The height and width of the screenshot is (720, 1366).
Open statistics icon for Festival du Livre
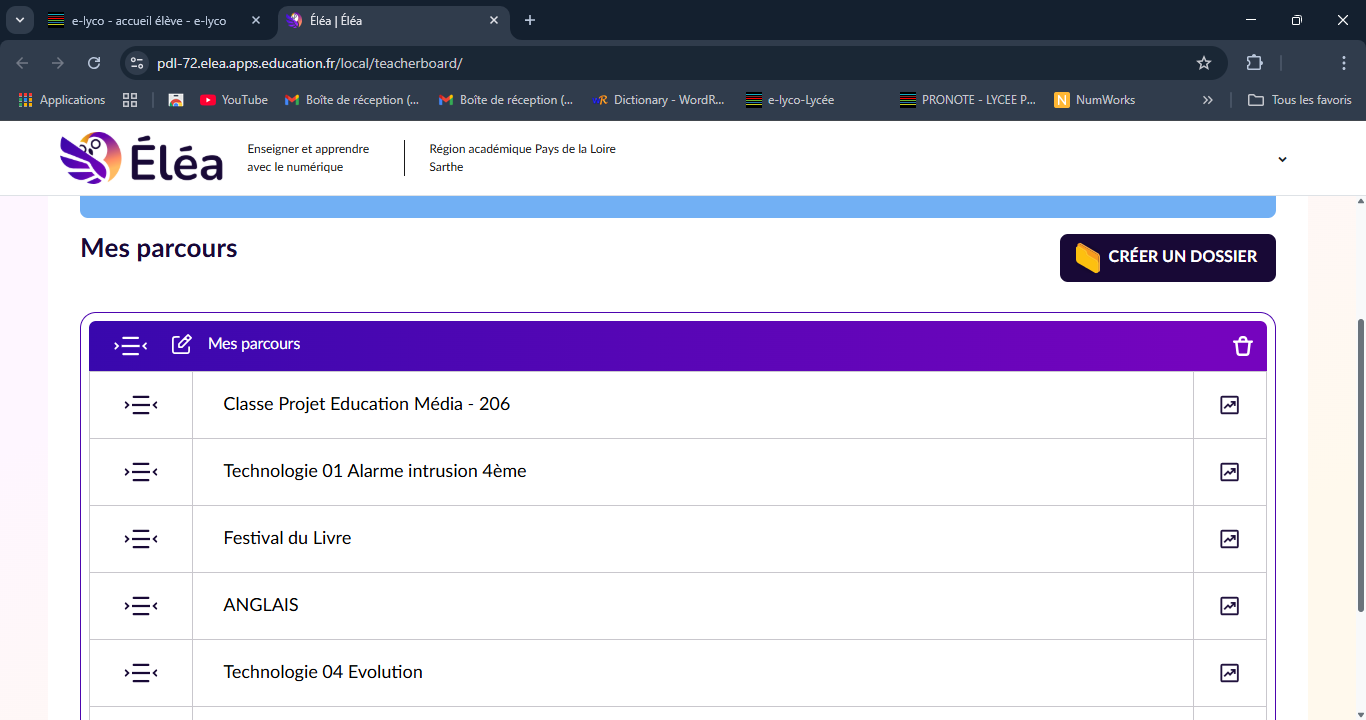click(1229, 539)
